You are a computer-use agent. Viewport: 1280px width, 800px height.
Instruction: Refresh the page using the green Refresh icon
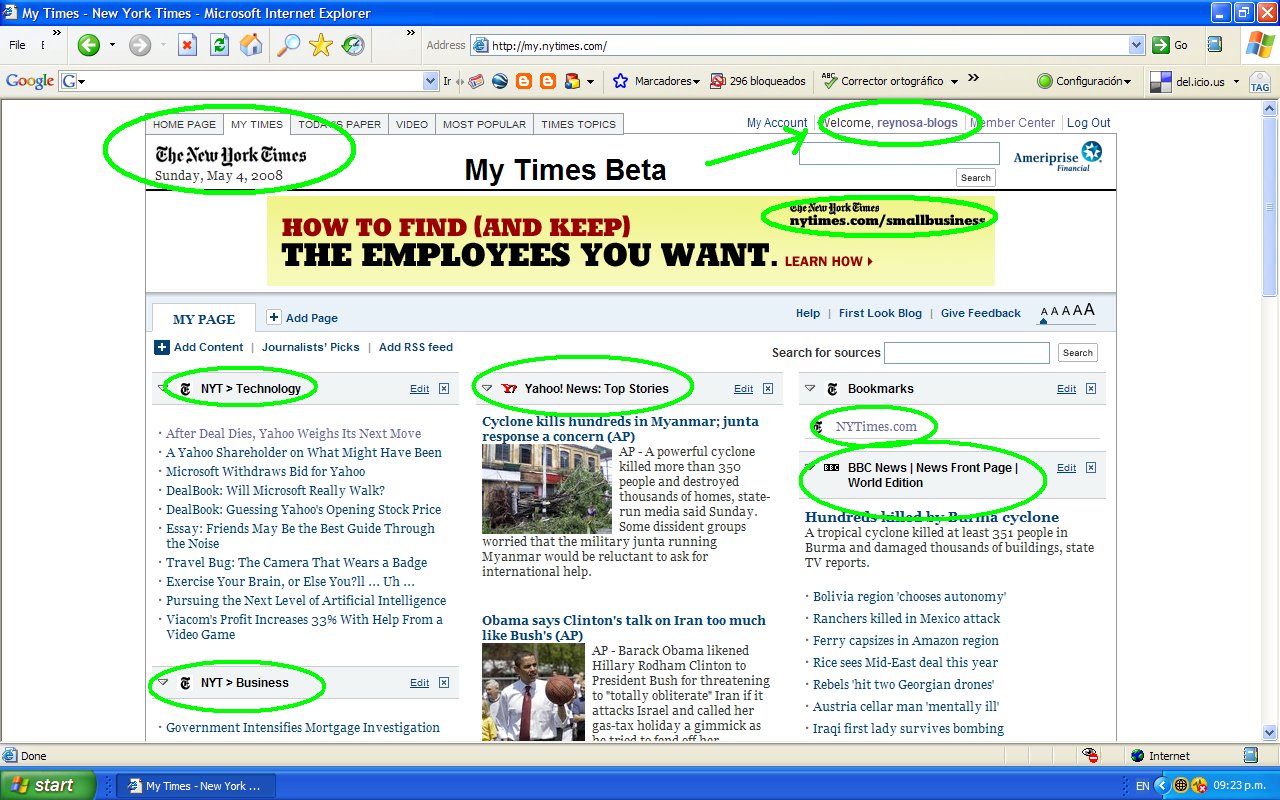(x=219, y=45)
